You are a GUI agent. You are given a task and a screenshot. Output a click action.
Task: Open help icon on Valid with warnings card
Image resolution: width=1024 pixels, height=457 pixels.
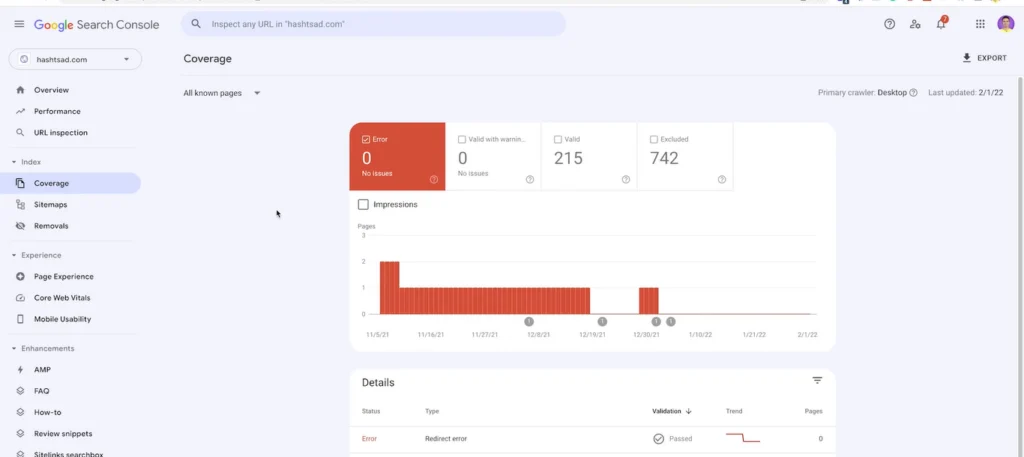[x=530, y=180]
